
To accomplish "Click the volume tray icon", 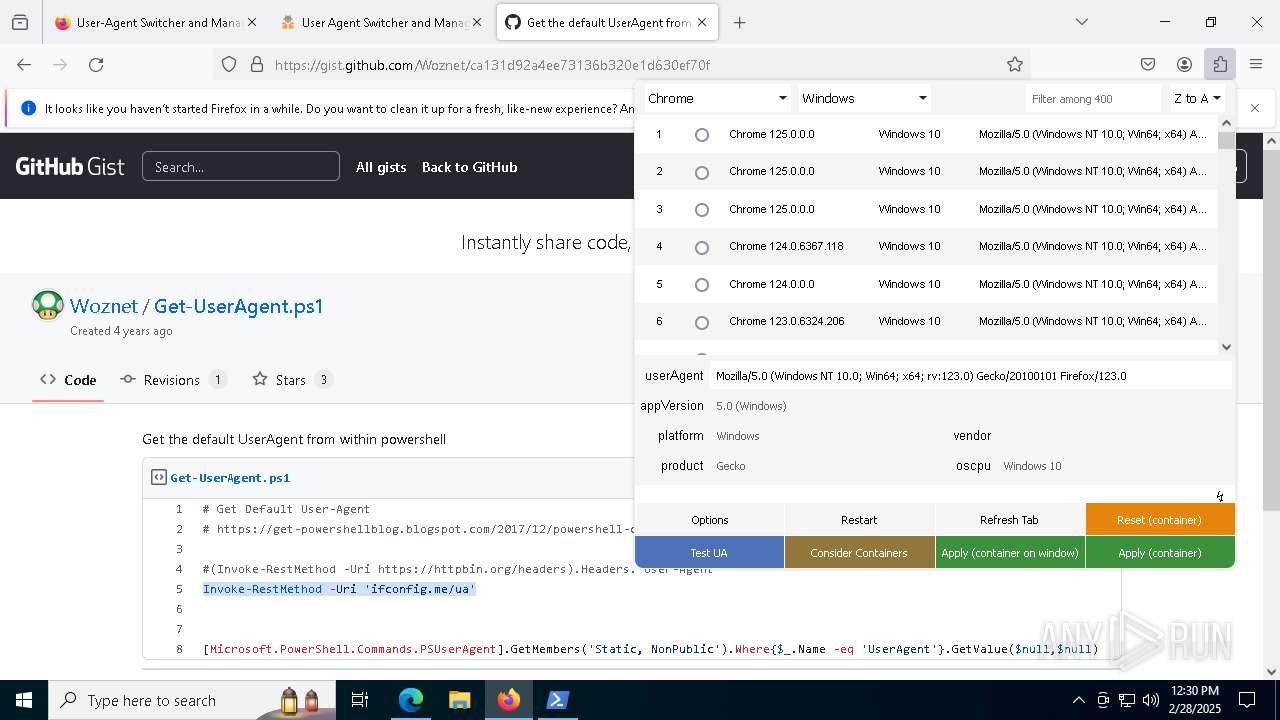I will point(1151,700).
